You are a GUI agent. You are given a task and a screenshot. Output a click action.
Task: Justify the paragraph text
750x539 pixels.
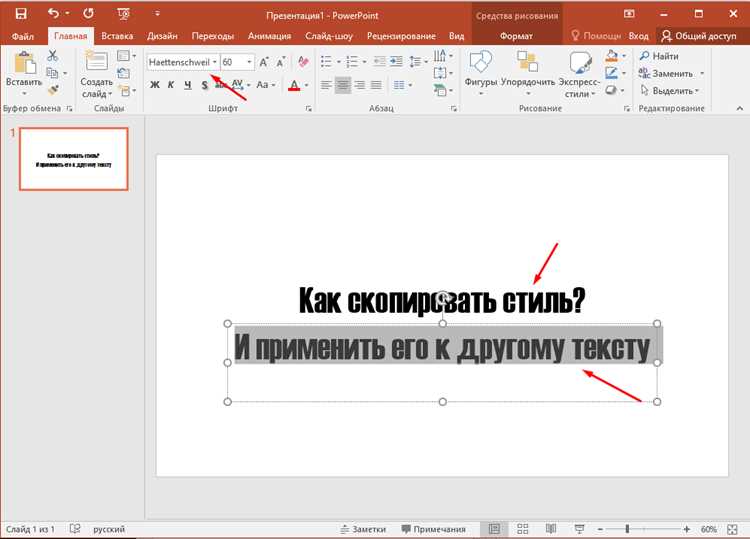376,85
